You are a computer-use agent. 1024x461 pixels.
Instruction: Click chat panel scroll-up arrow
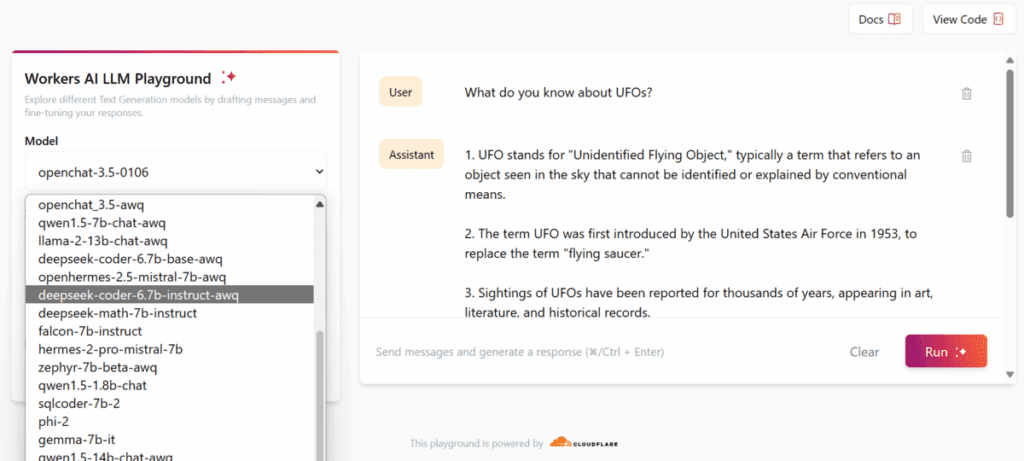click(1010, 60)
